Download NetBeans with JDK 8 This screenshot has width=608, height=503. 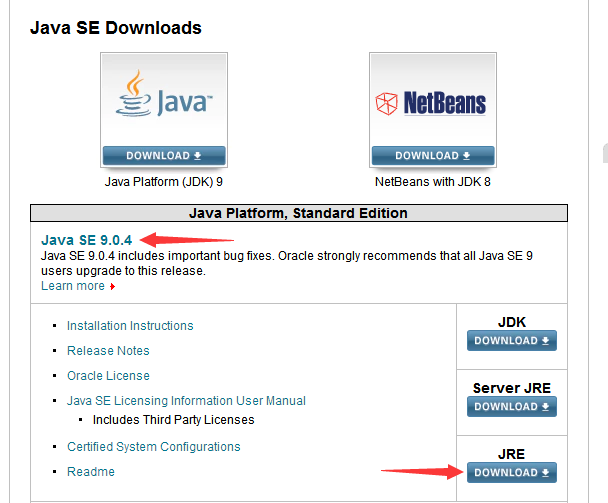tap(433, 156)
